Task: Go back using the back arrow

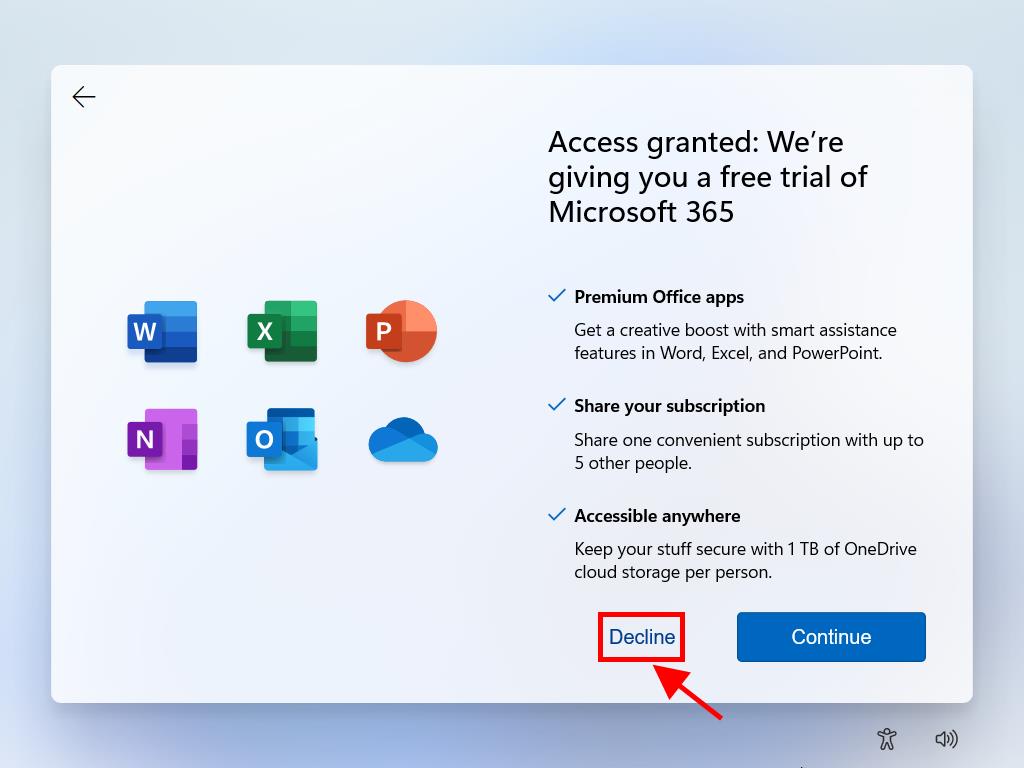Action: point(84,96)
